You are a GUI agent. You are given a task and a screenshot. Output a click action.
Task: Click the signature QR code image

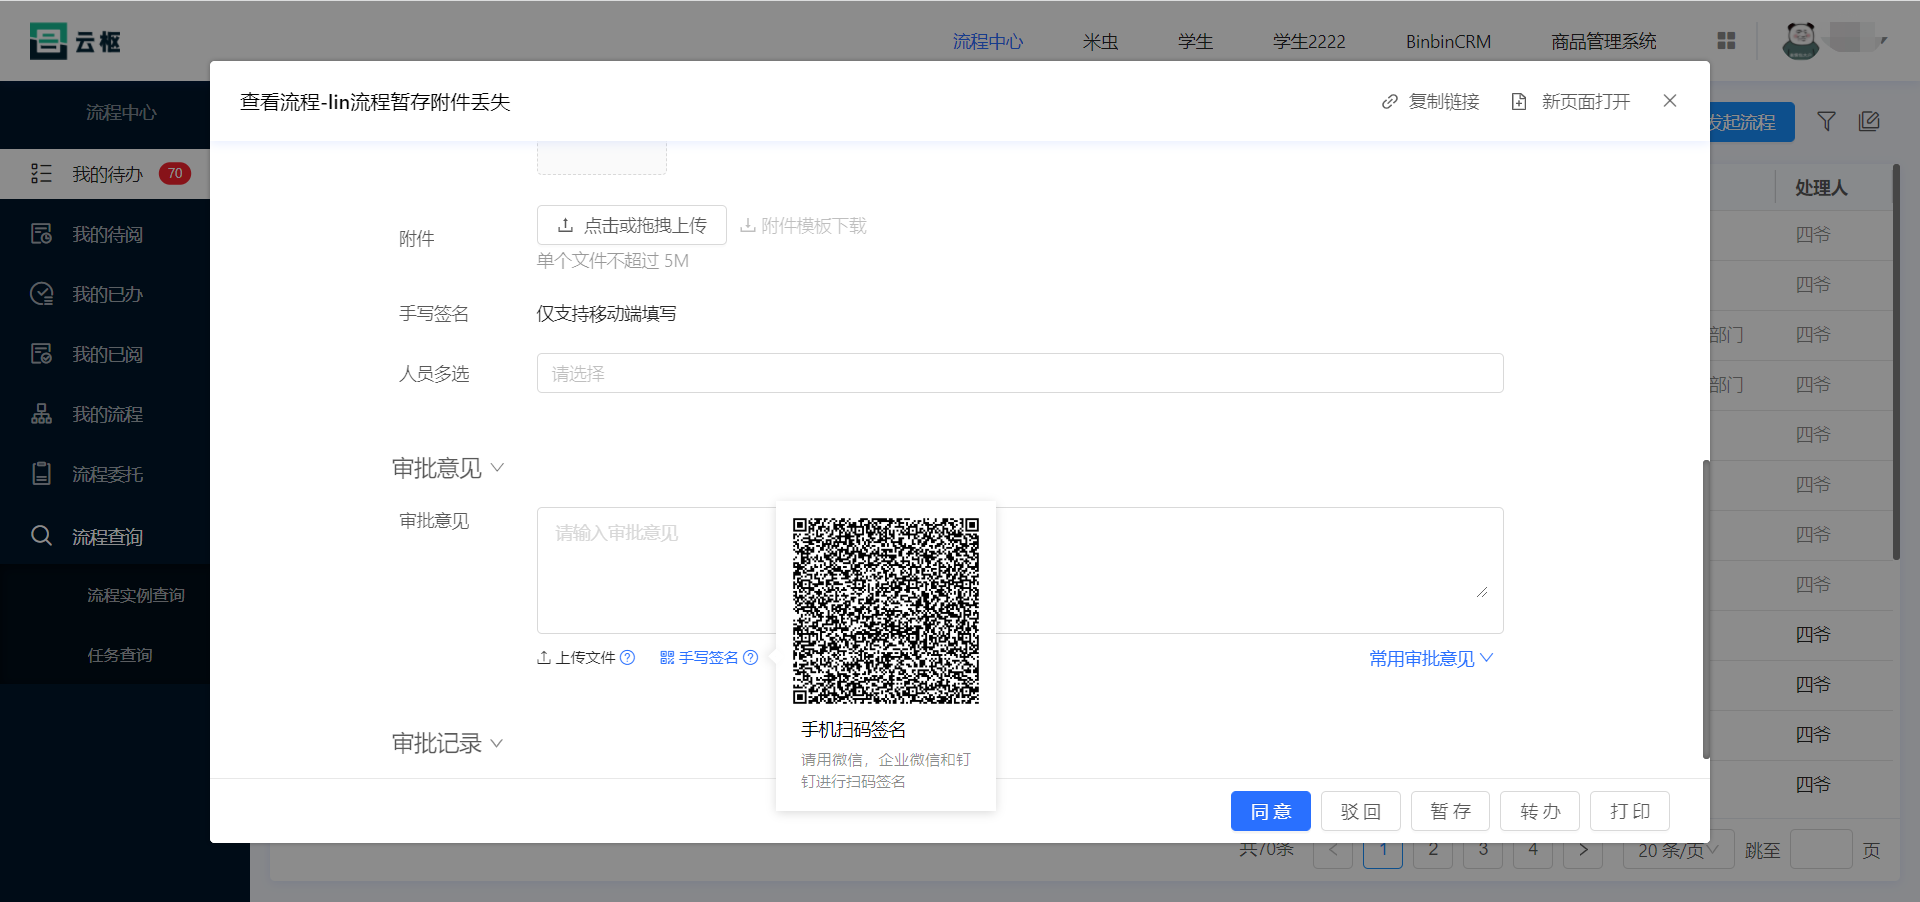point(886,611)
